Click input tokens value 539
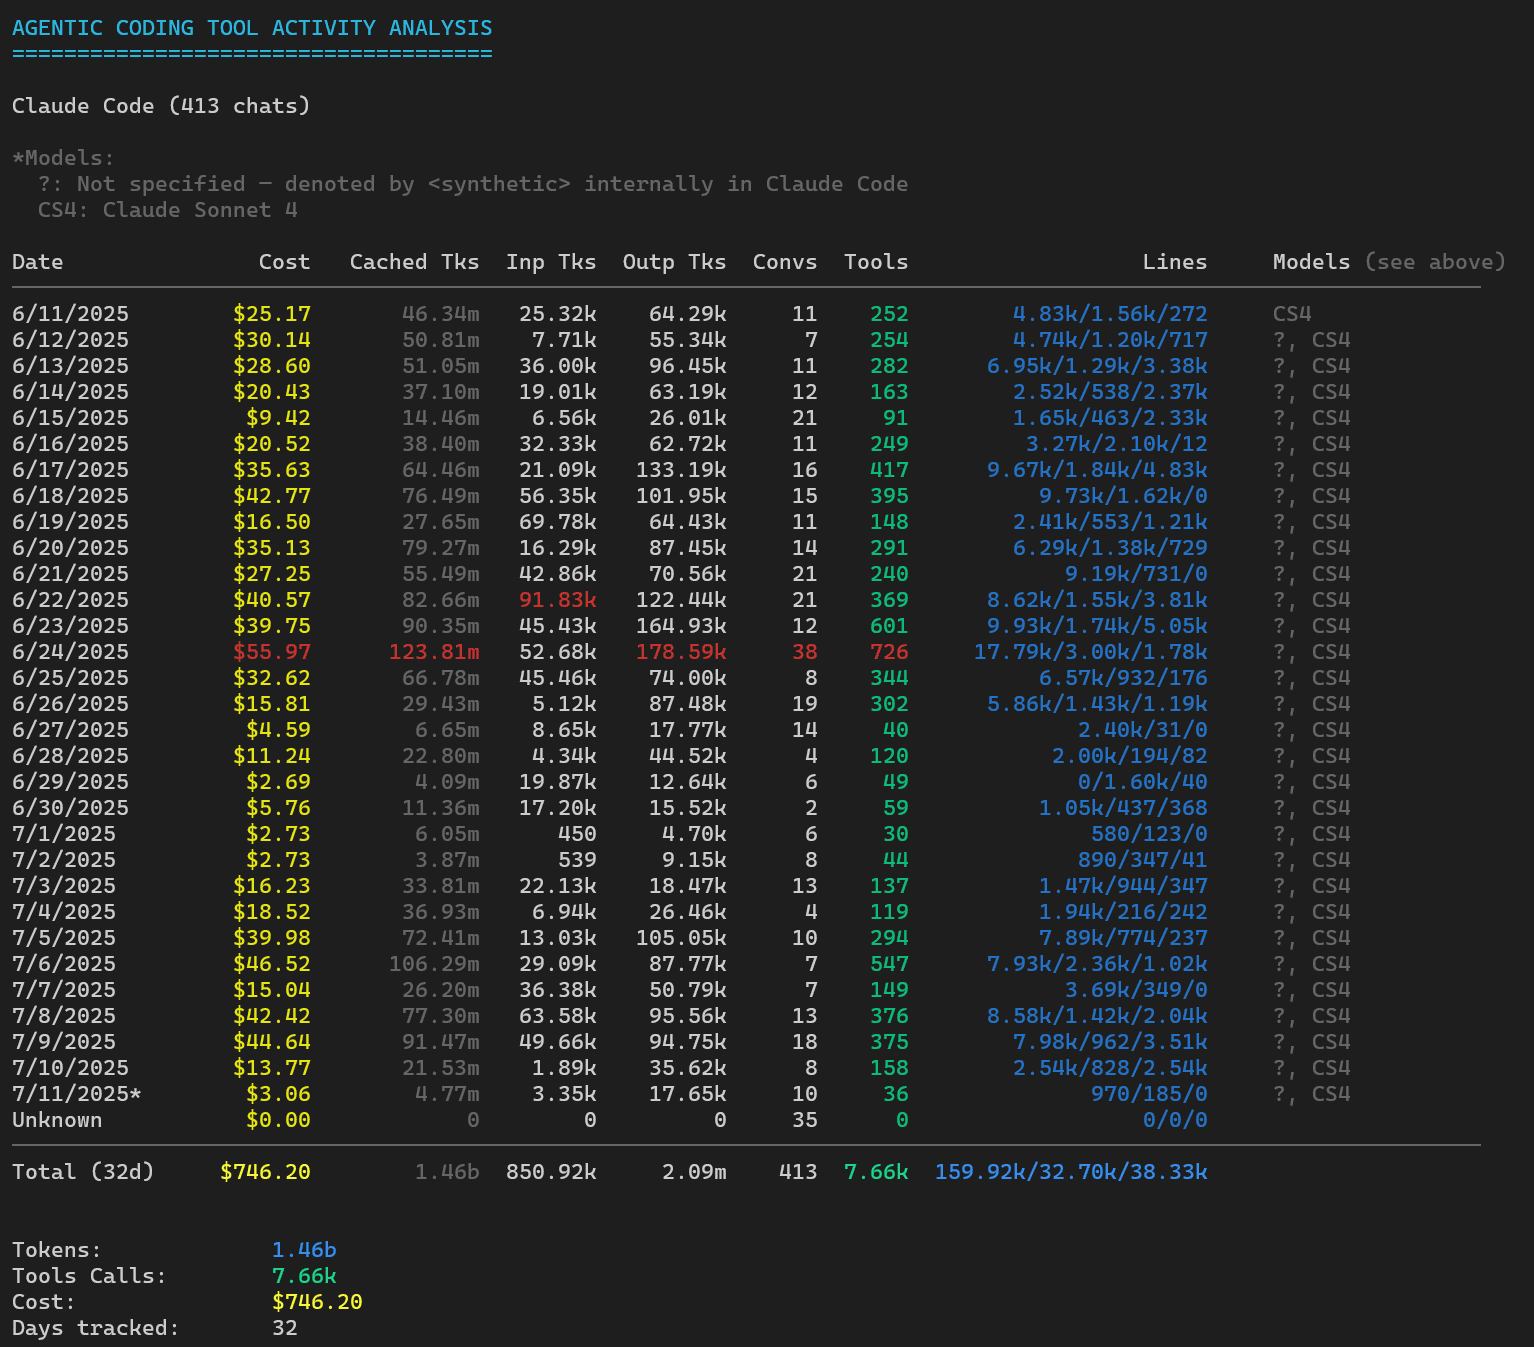This screenshot has width=1534, height=1347. coord(577,860)
